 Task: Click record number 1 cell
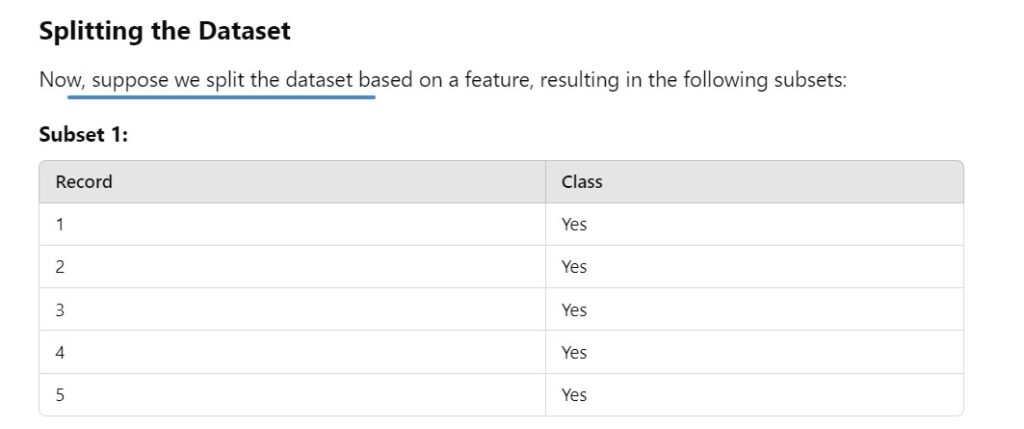60,225
